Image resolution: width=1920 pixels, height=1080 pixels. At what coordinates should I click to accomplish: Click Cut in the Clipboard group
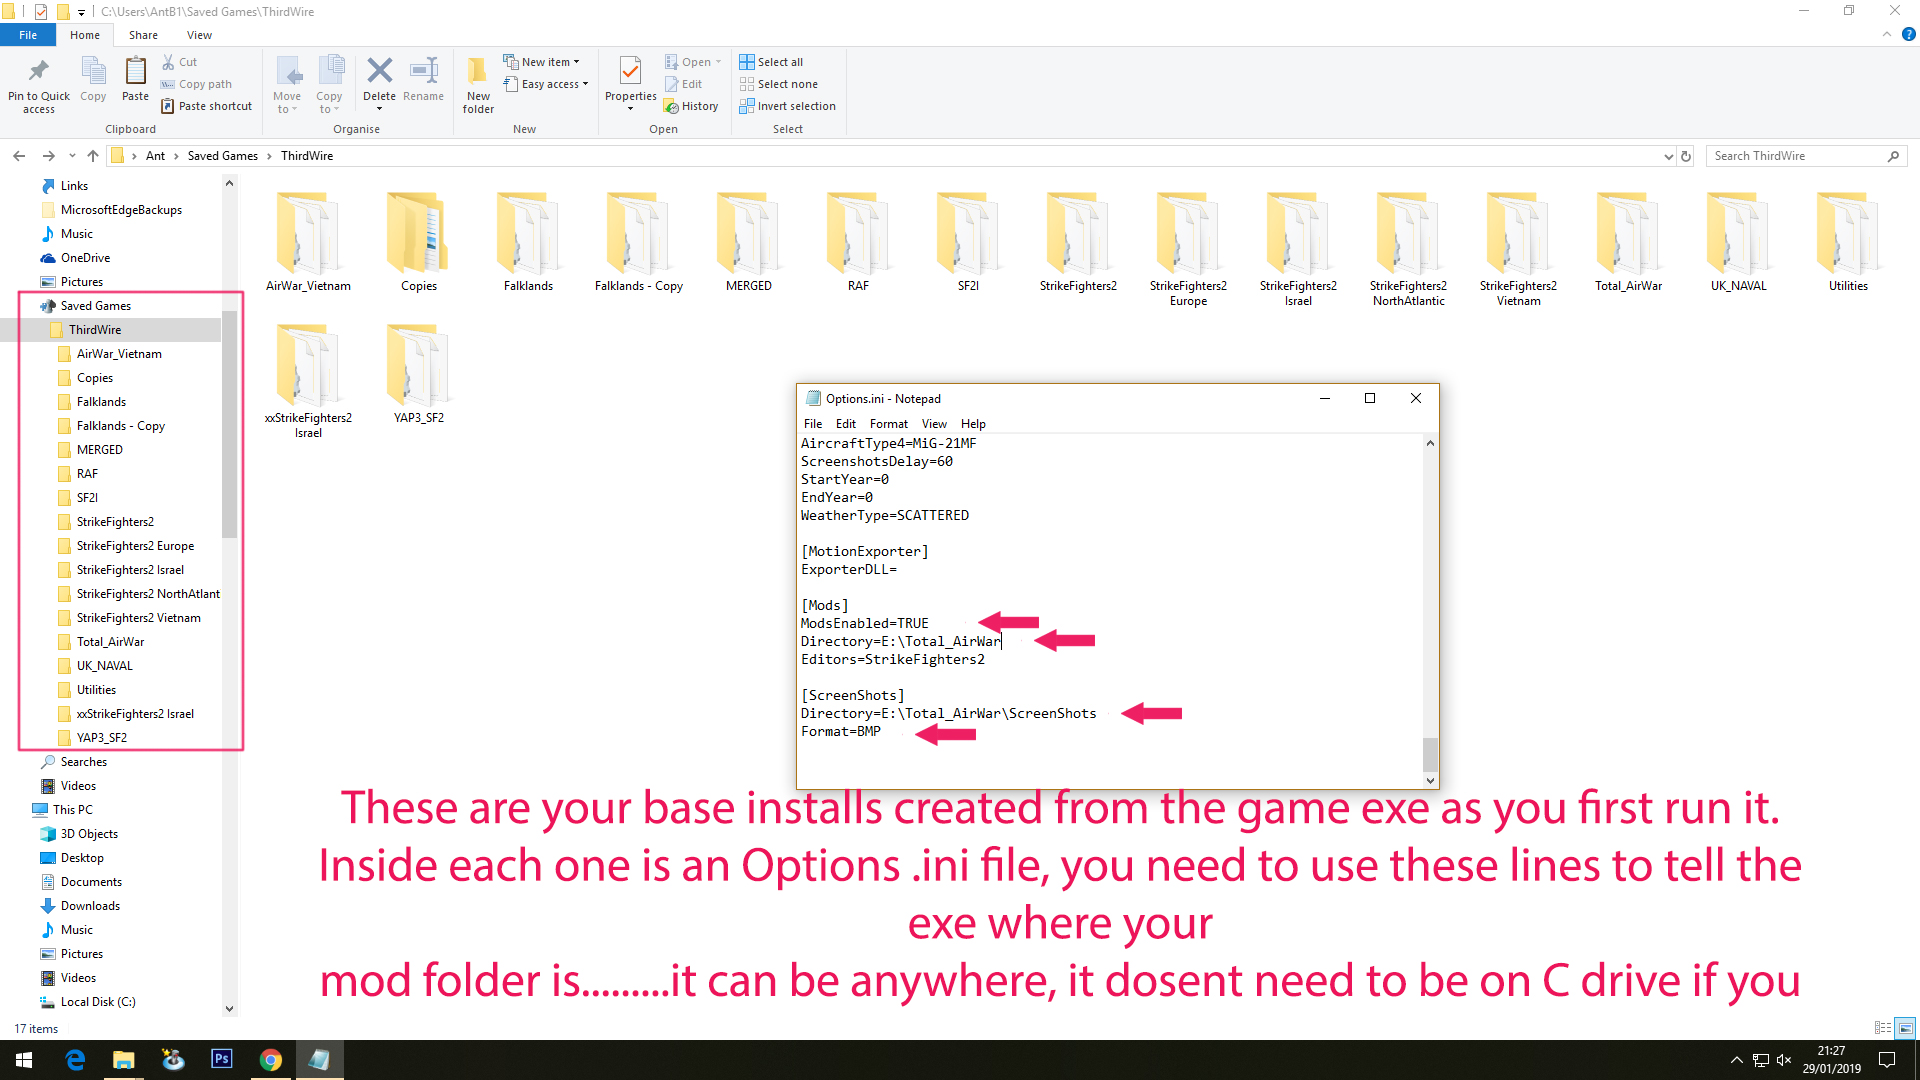tap(179, 62)
